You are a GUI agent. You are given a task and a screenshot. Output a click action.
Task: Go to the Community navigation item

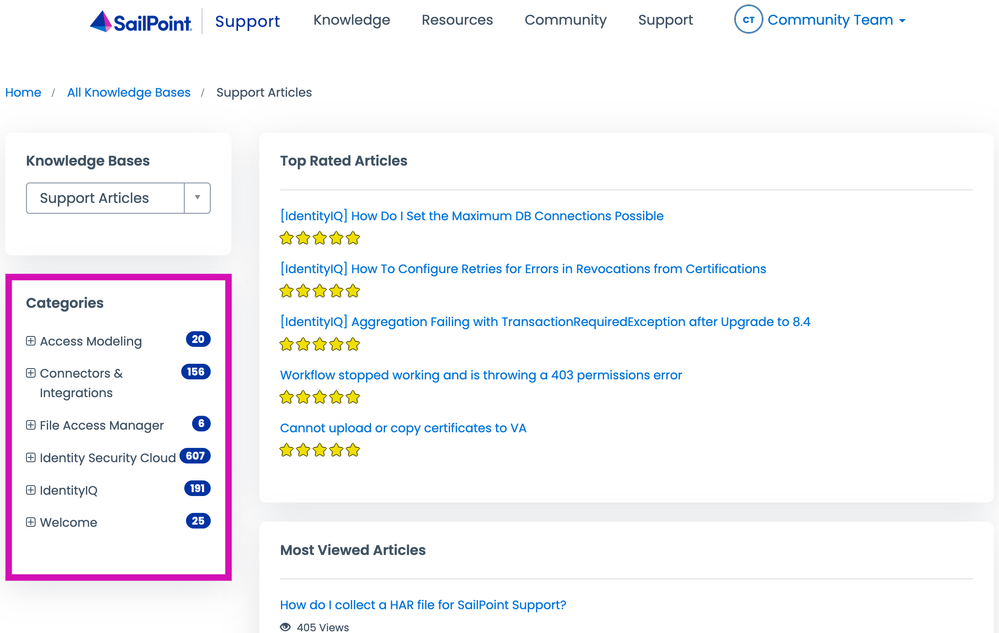click(565, 20)
